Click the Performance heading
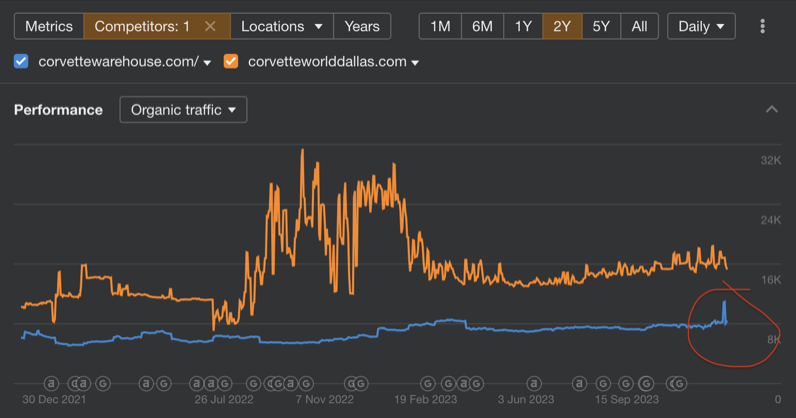 [x=58, y=110]
